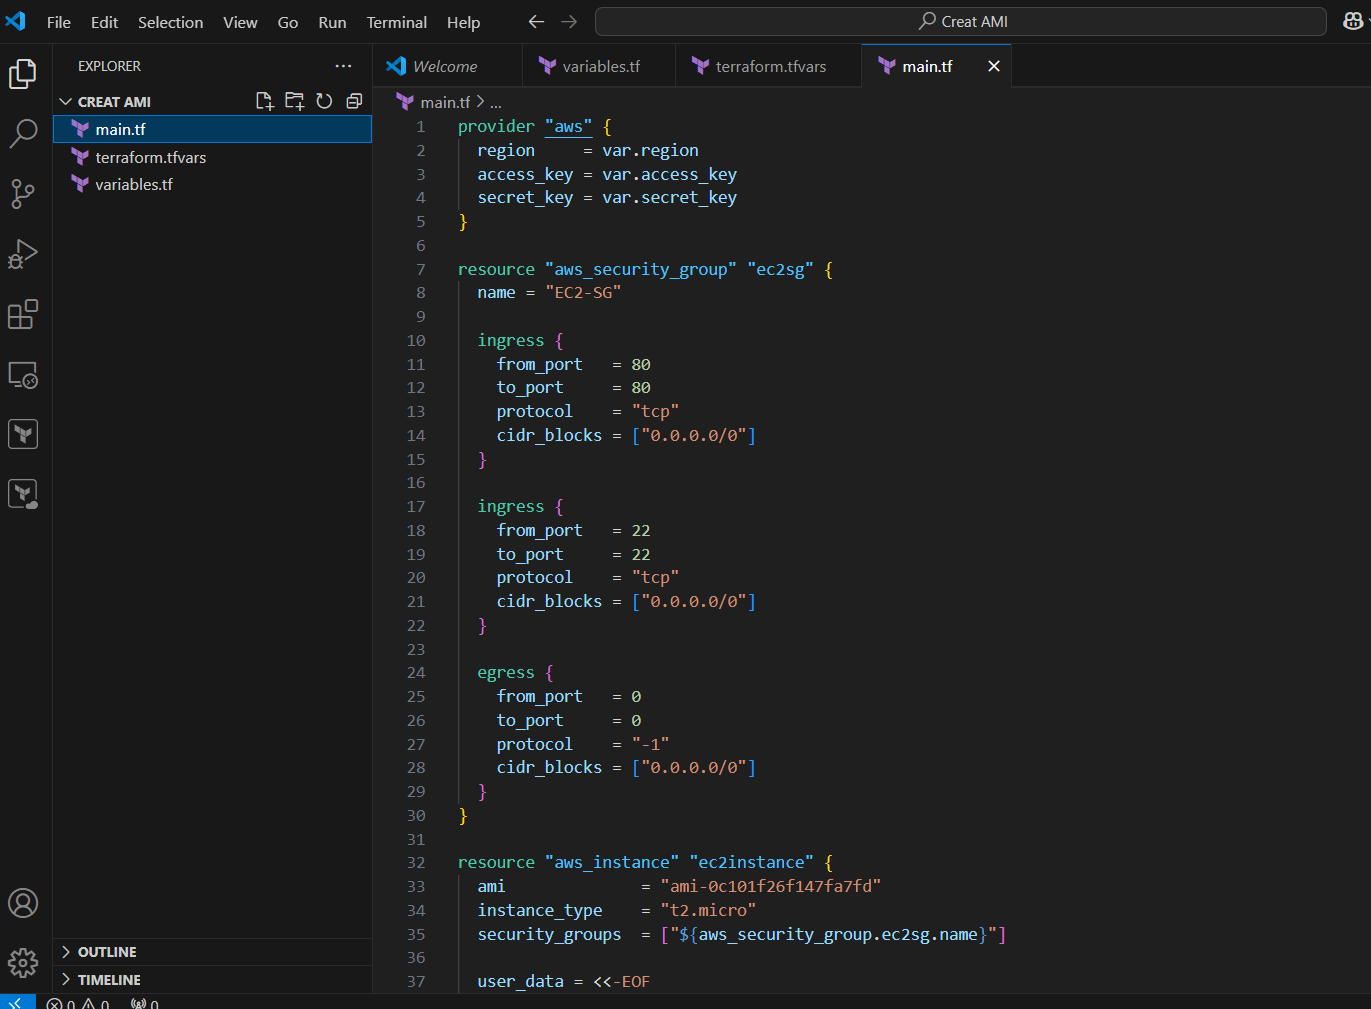1371x1009 pixels.
Task: Open the Remote Explorer view
Action: point(23,375)
